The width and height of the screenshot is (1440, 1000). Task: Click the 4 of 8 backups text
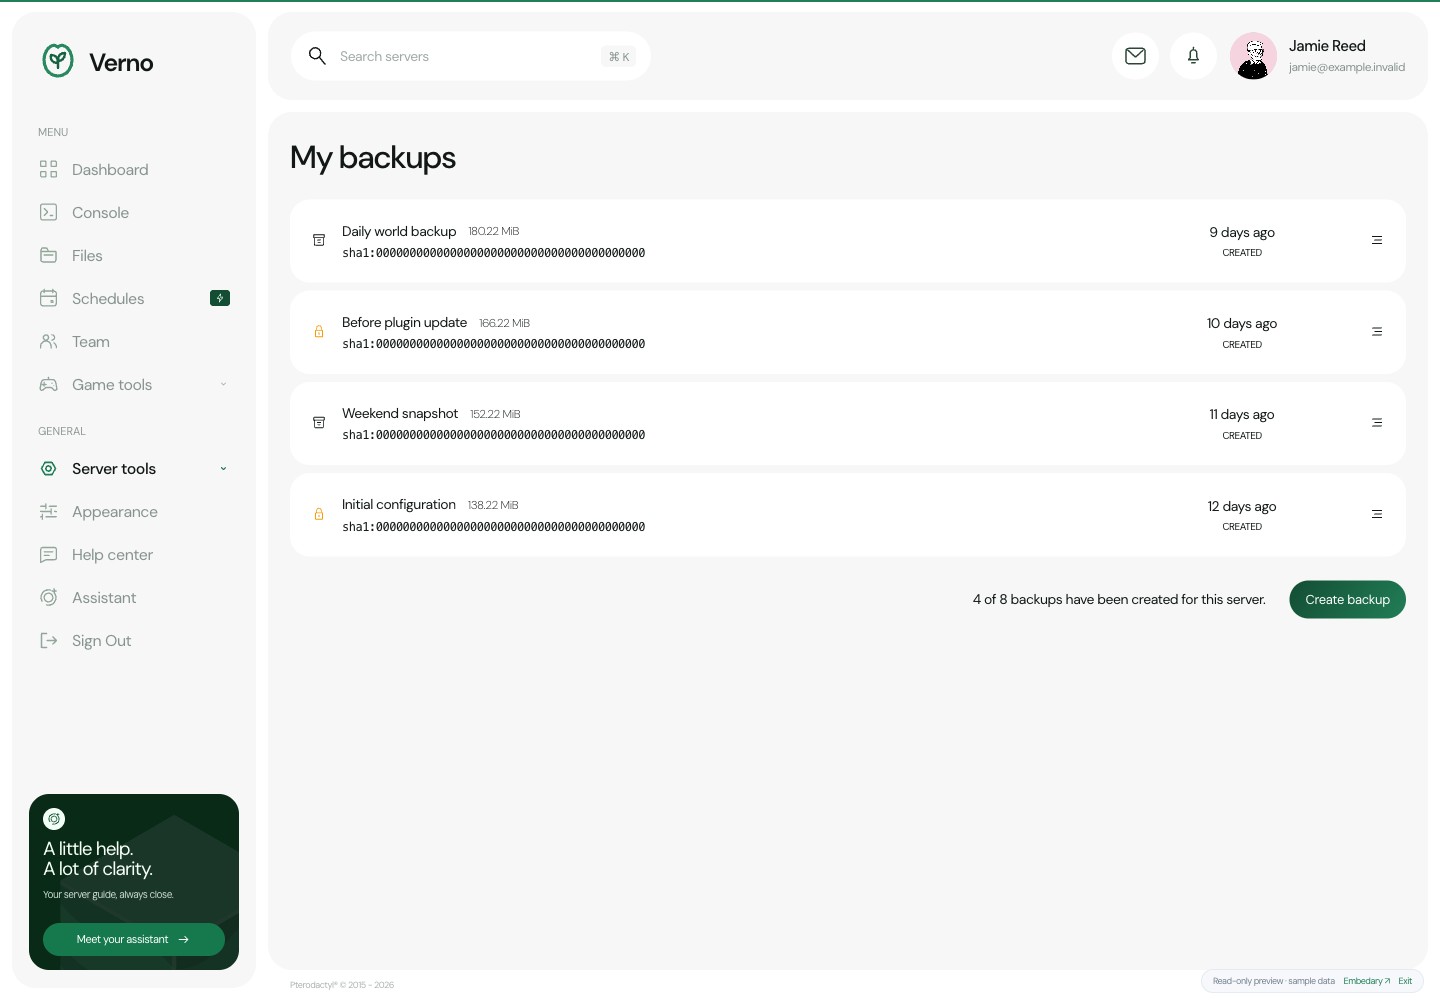[x=1119, y=599]
